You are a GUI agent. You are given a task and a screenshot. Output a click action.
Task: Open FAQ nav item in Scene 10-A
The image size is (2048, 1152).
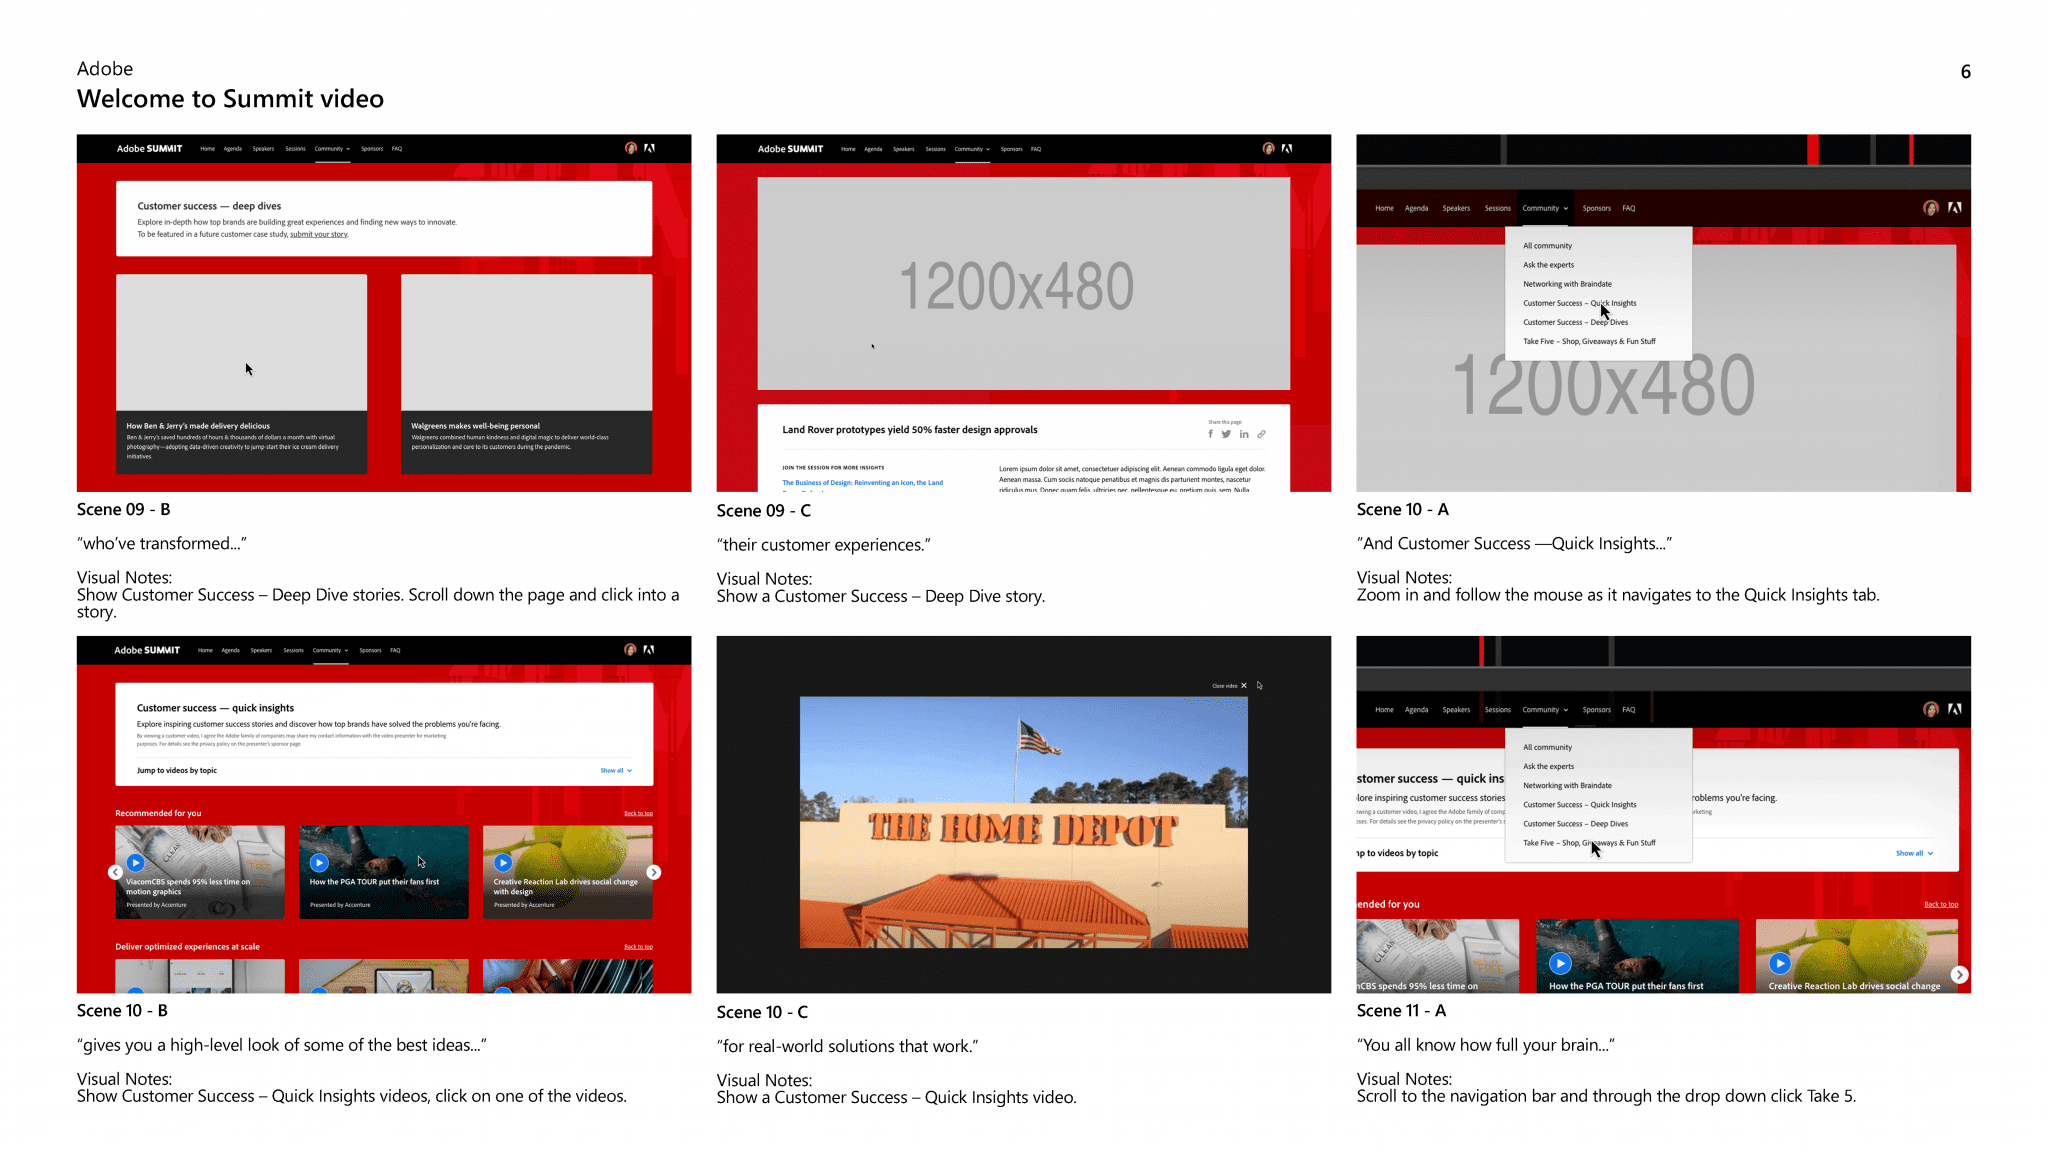point(1629,208)
